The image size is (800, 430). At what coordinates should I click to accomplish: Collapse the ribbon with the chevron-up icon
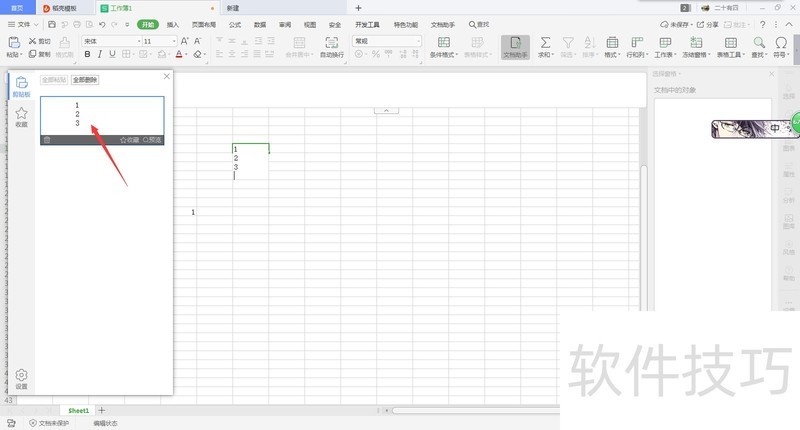coord(789,24)
